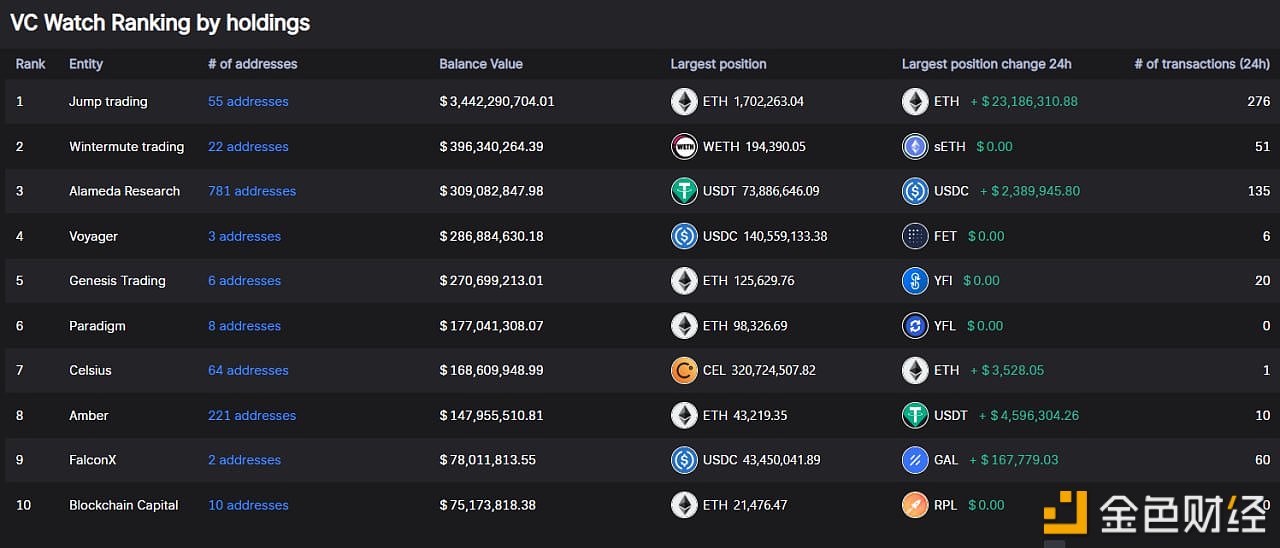
Task: Sort by the Rank column header
Action: tap(31, 64)
